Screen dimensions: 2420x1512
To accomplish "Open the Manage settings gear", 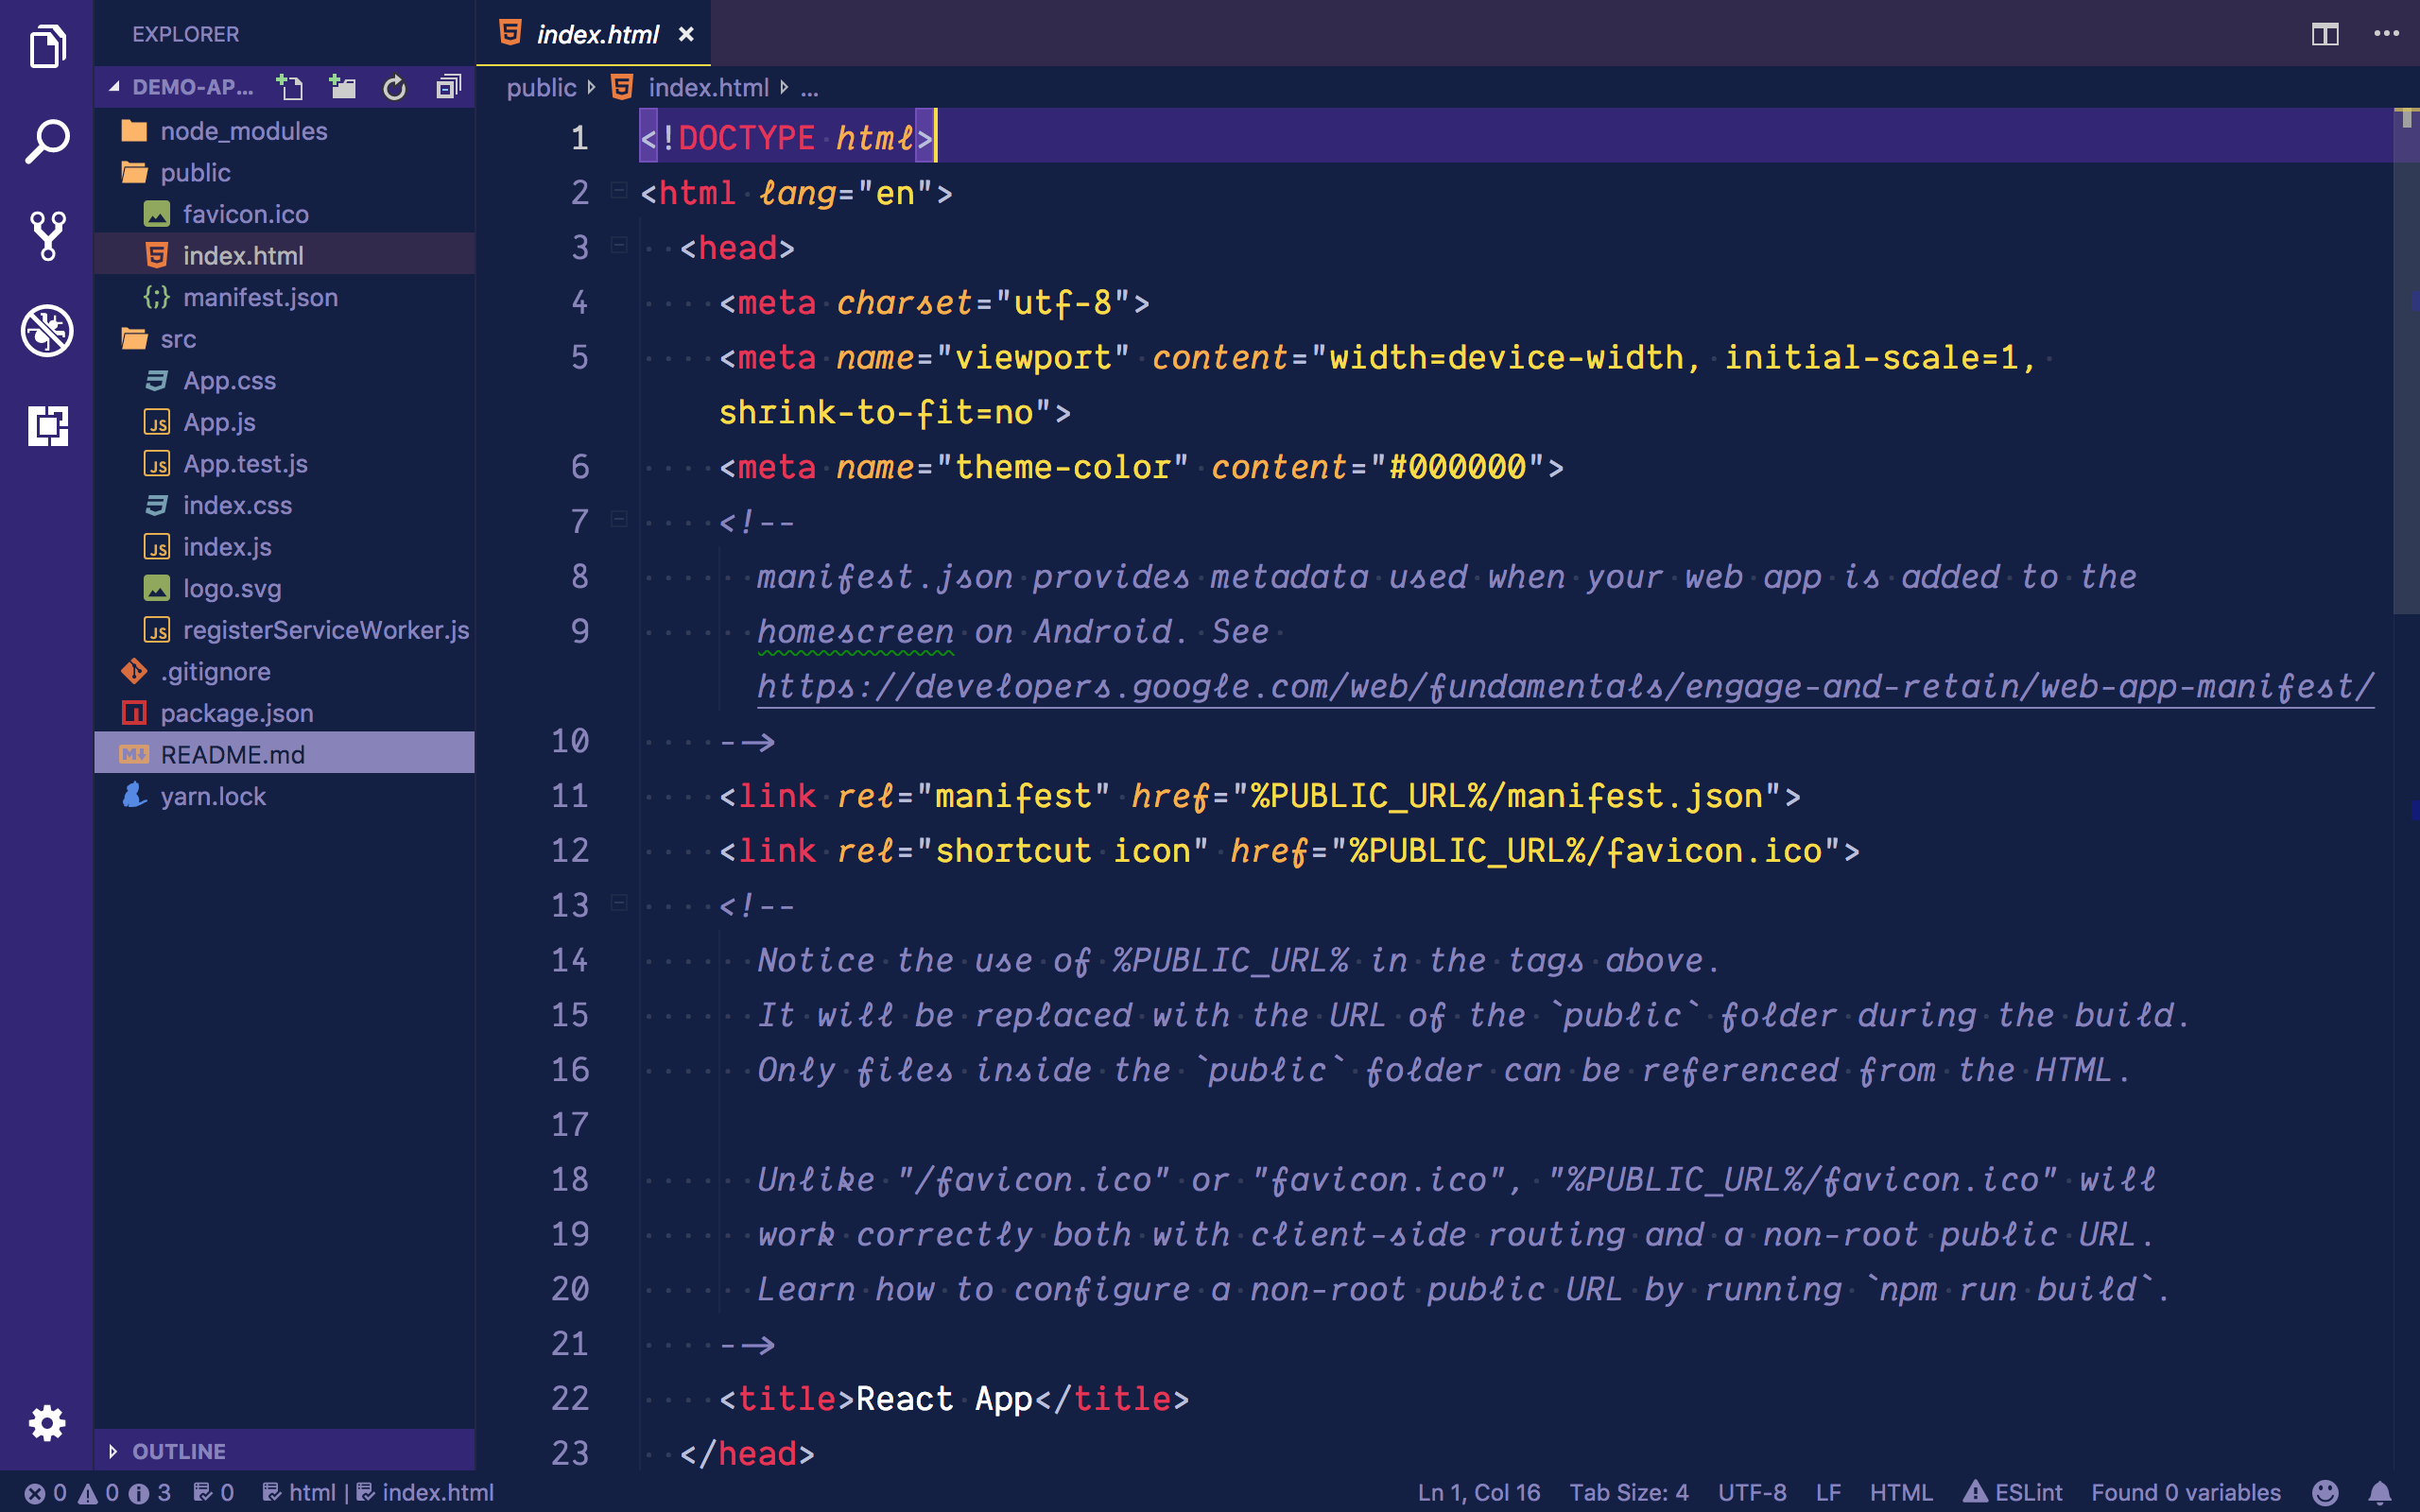I will pos(47,1422).
